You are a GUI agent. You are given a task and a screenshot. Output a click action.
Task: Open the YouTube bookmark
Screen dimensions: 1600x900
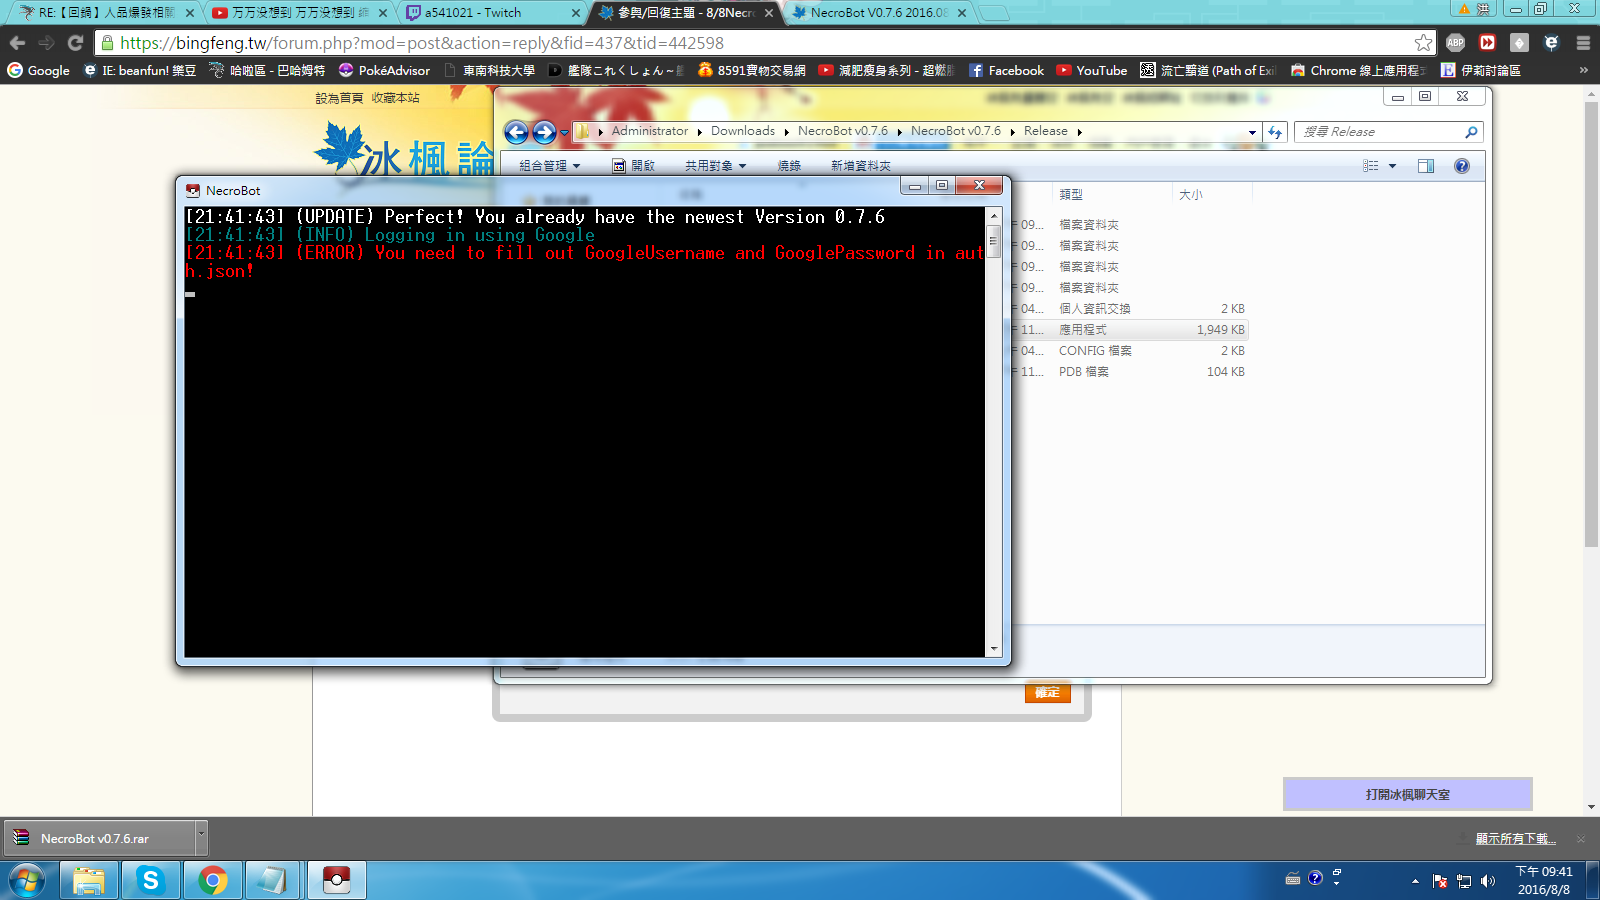1092,71
